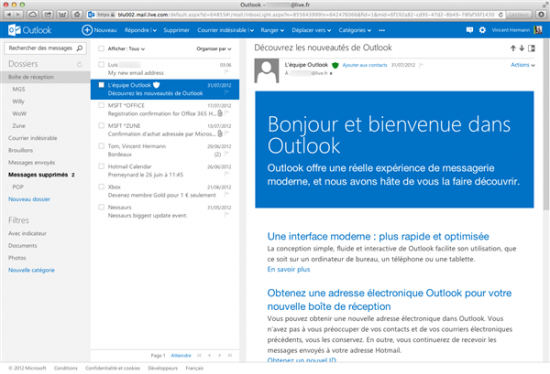Open the Messages supprimés folder
Screen dimensions: 550x374
[38, 175]
